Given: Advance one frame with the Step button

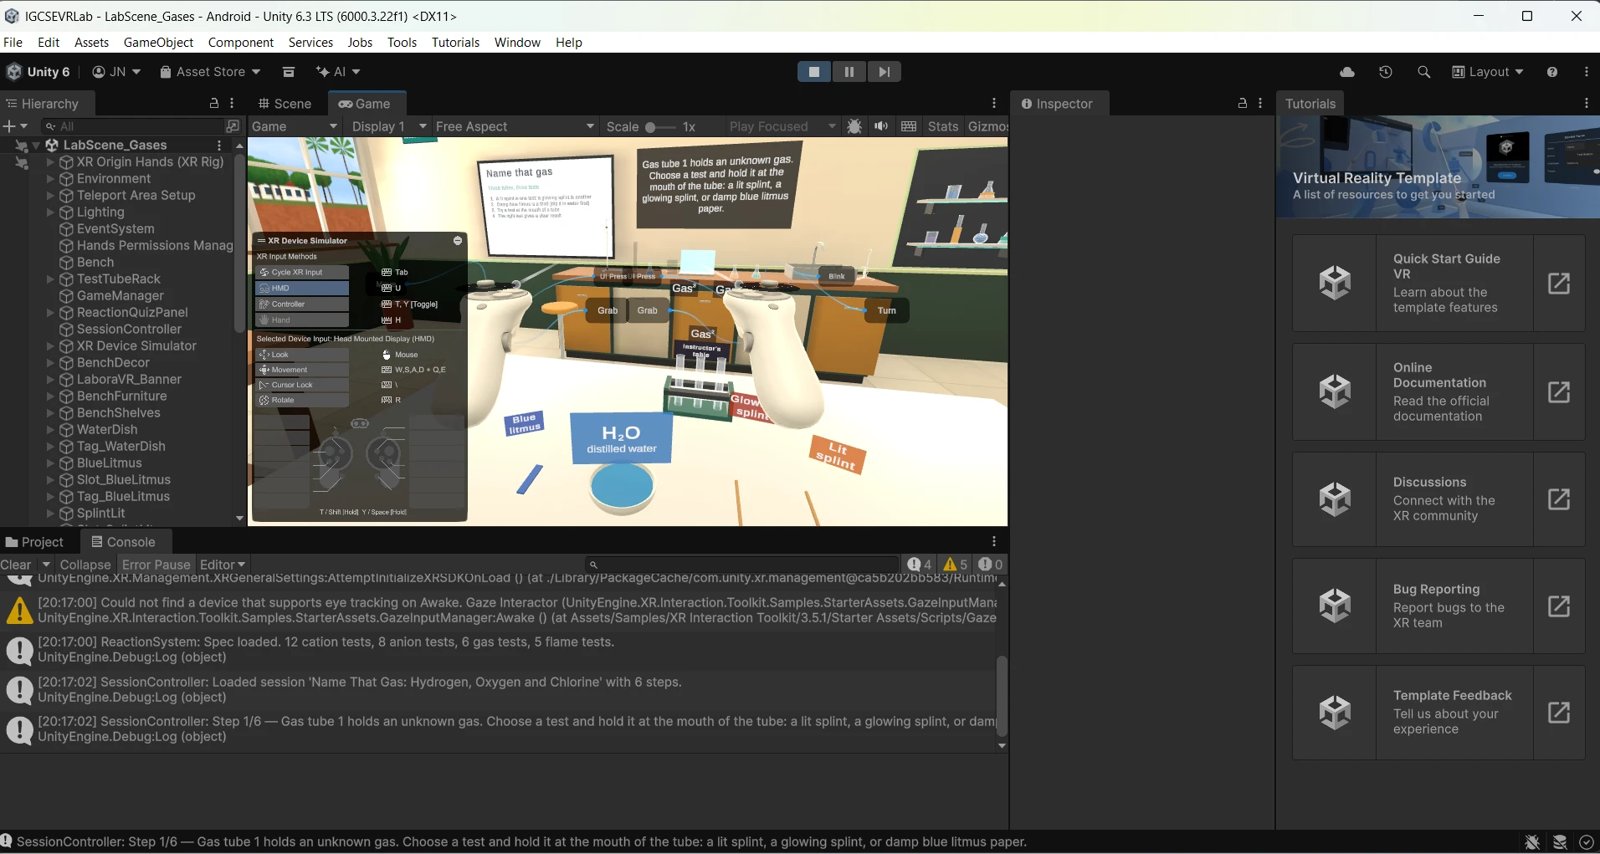Looking at the screenshot, I should click(884, 72).
